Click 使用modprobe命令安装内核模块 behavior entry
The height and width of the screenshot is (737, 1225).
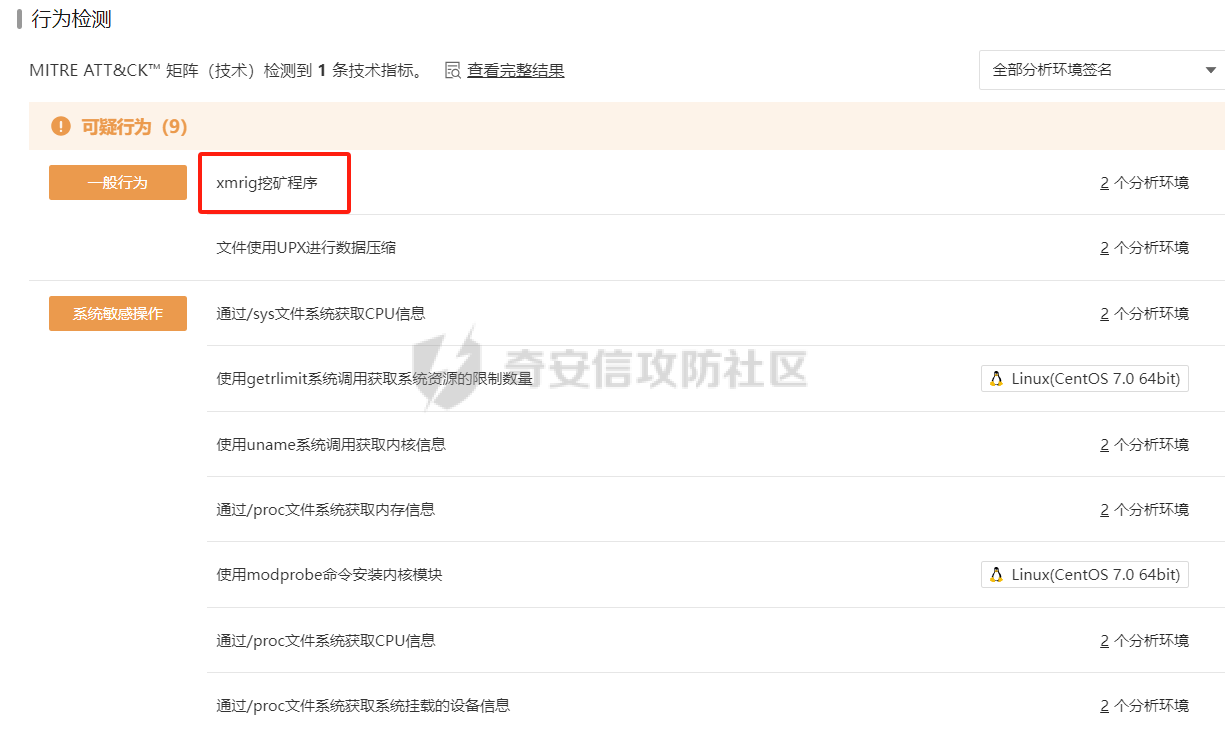[329, 575]
